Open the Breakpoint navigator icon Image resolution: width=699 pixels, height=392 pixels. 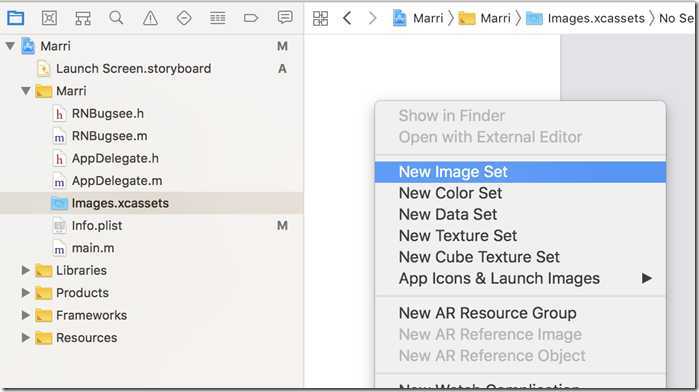point(251,18)
